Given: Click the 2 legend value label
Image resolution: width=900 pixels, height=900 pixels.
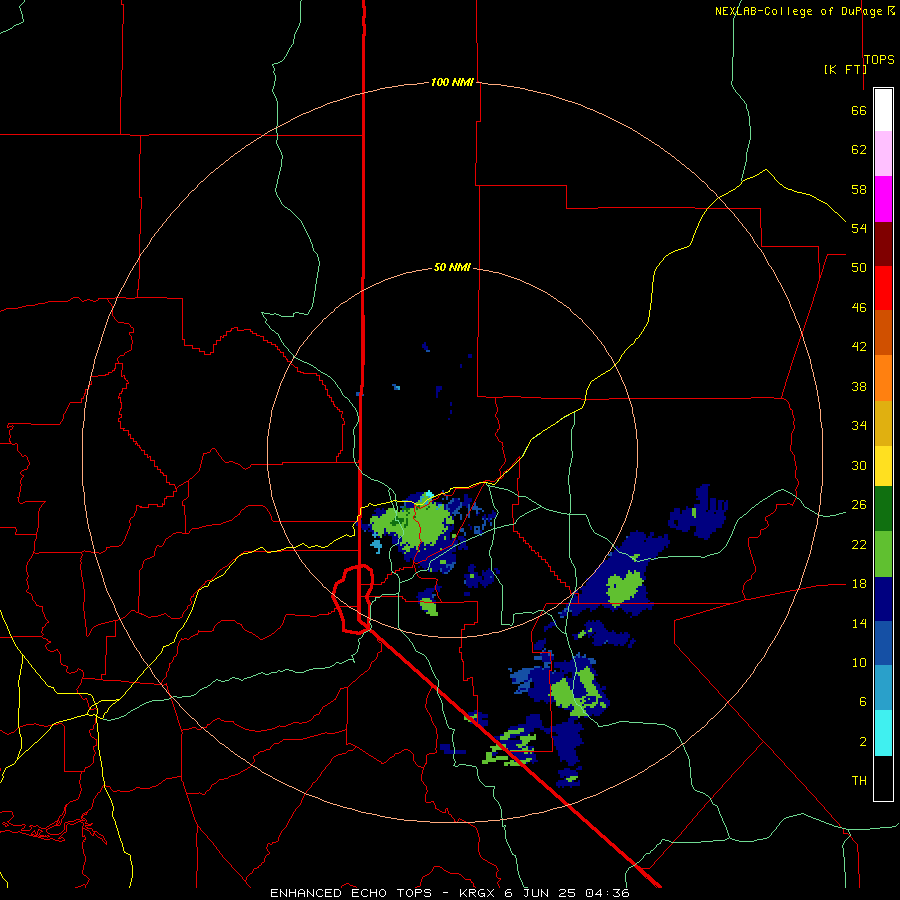Looking at the screenshot, I should (x=863, y=742).
